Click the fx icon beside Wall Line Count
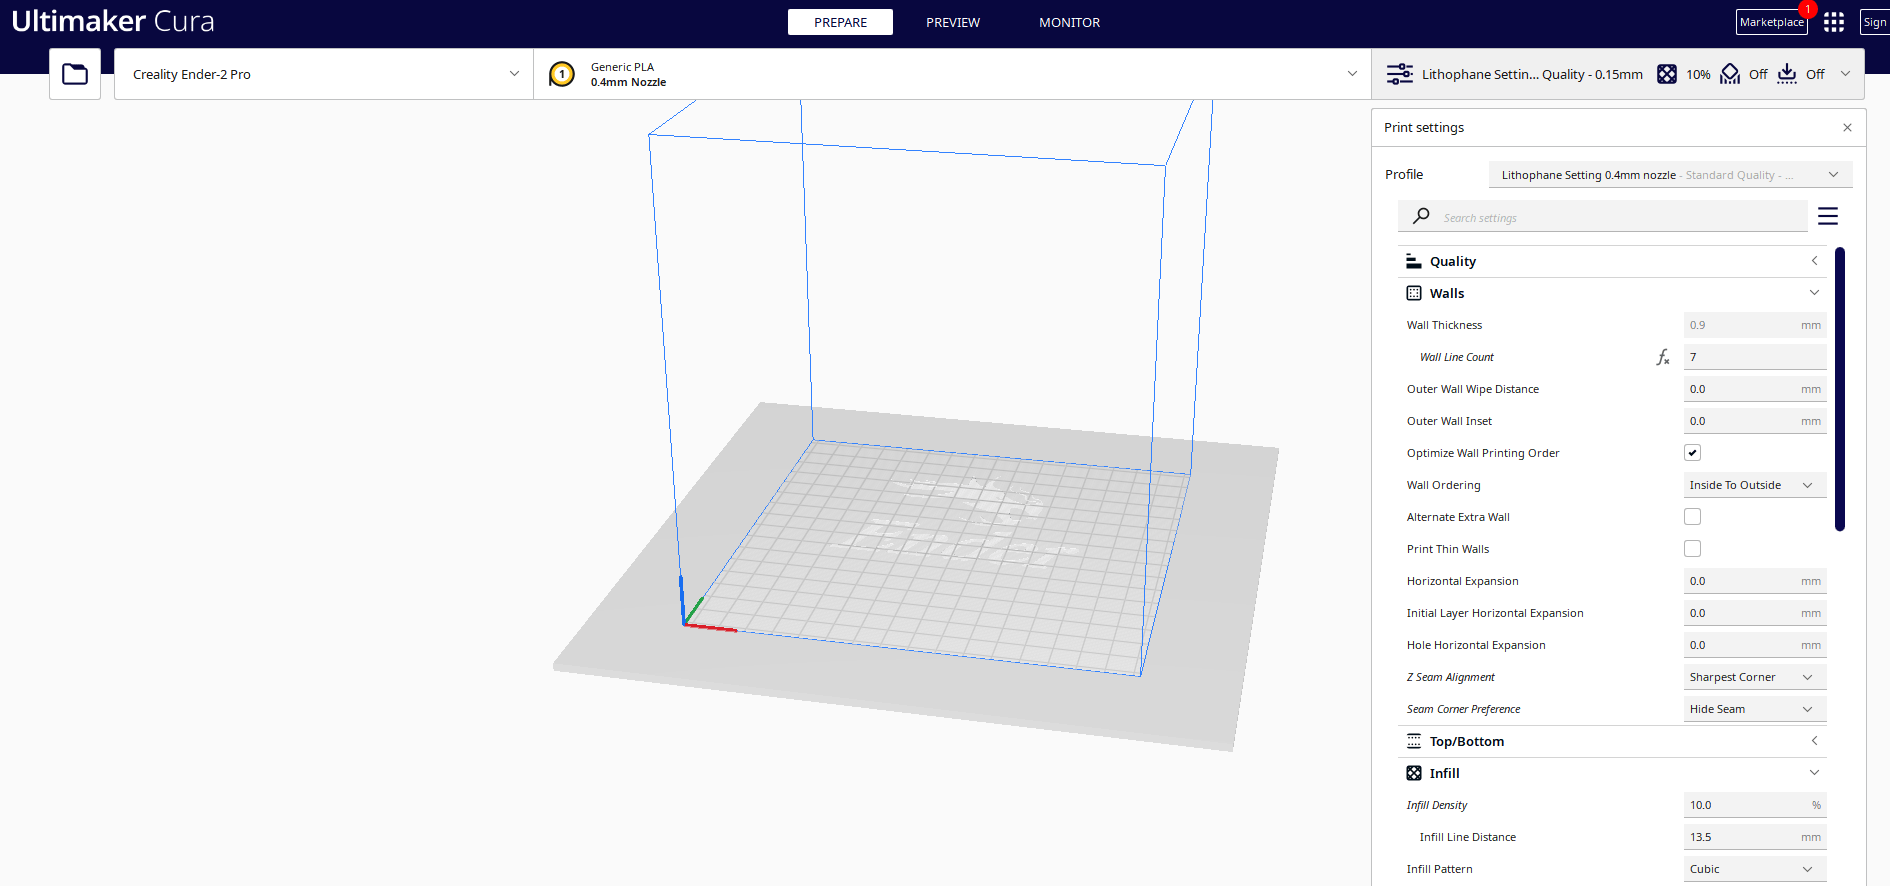 (x=1662, y=357)
